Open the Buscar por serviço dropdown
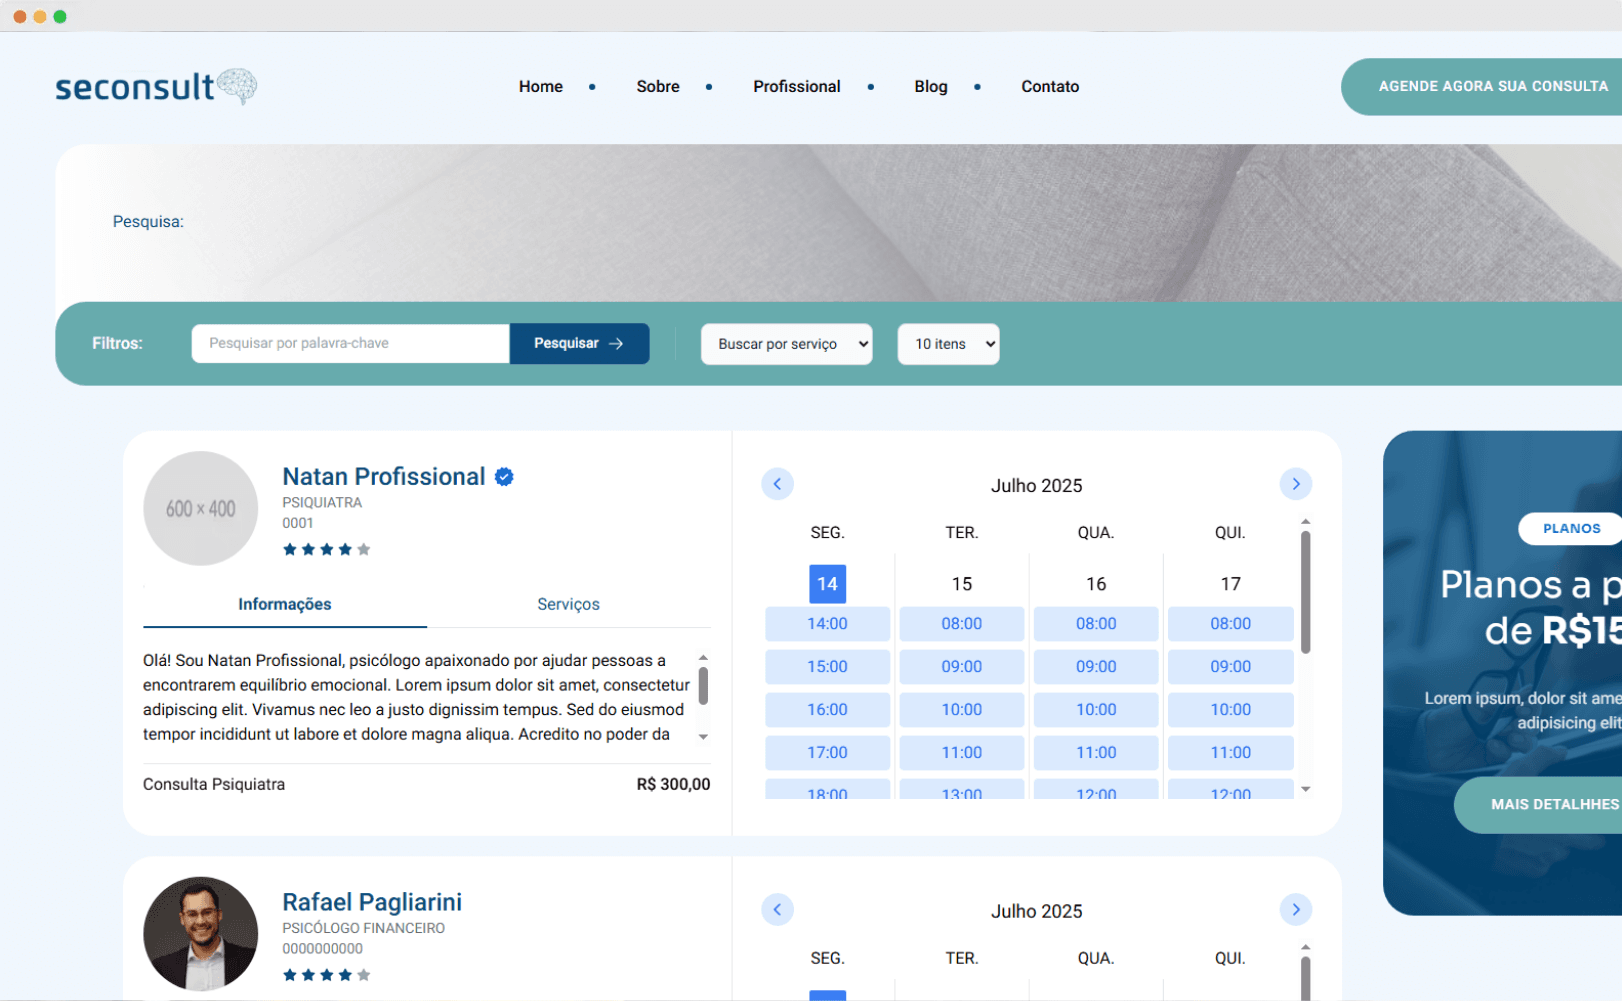 point(786,344)
